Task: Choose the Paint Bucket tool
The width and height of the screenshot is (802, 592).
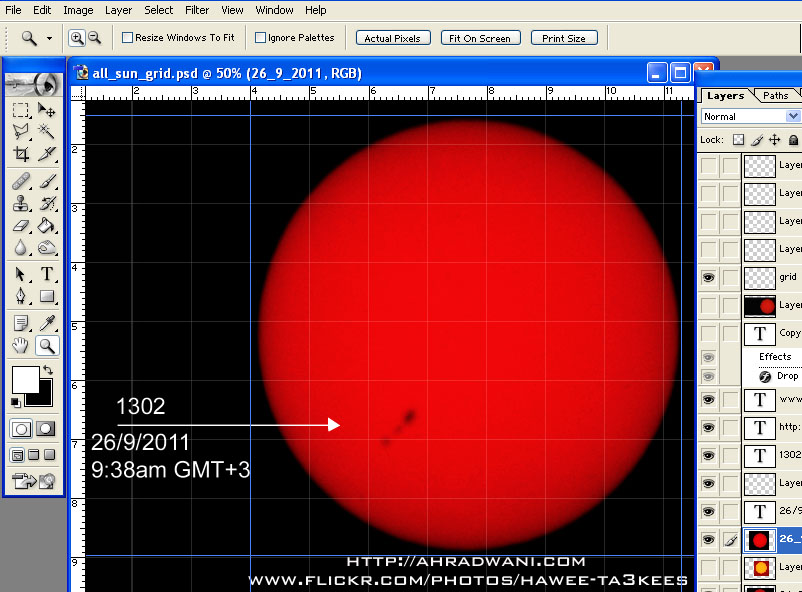Action: pos(47,226)
